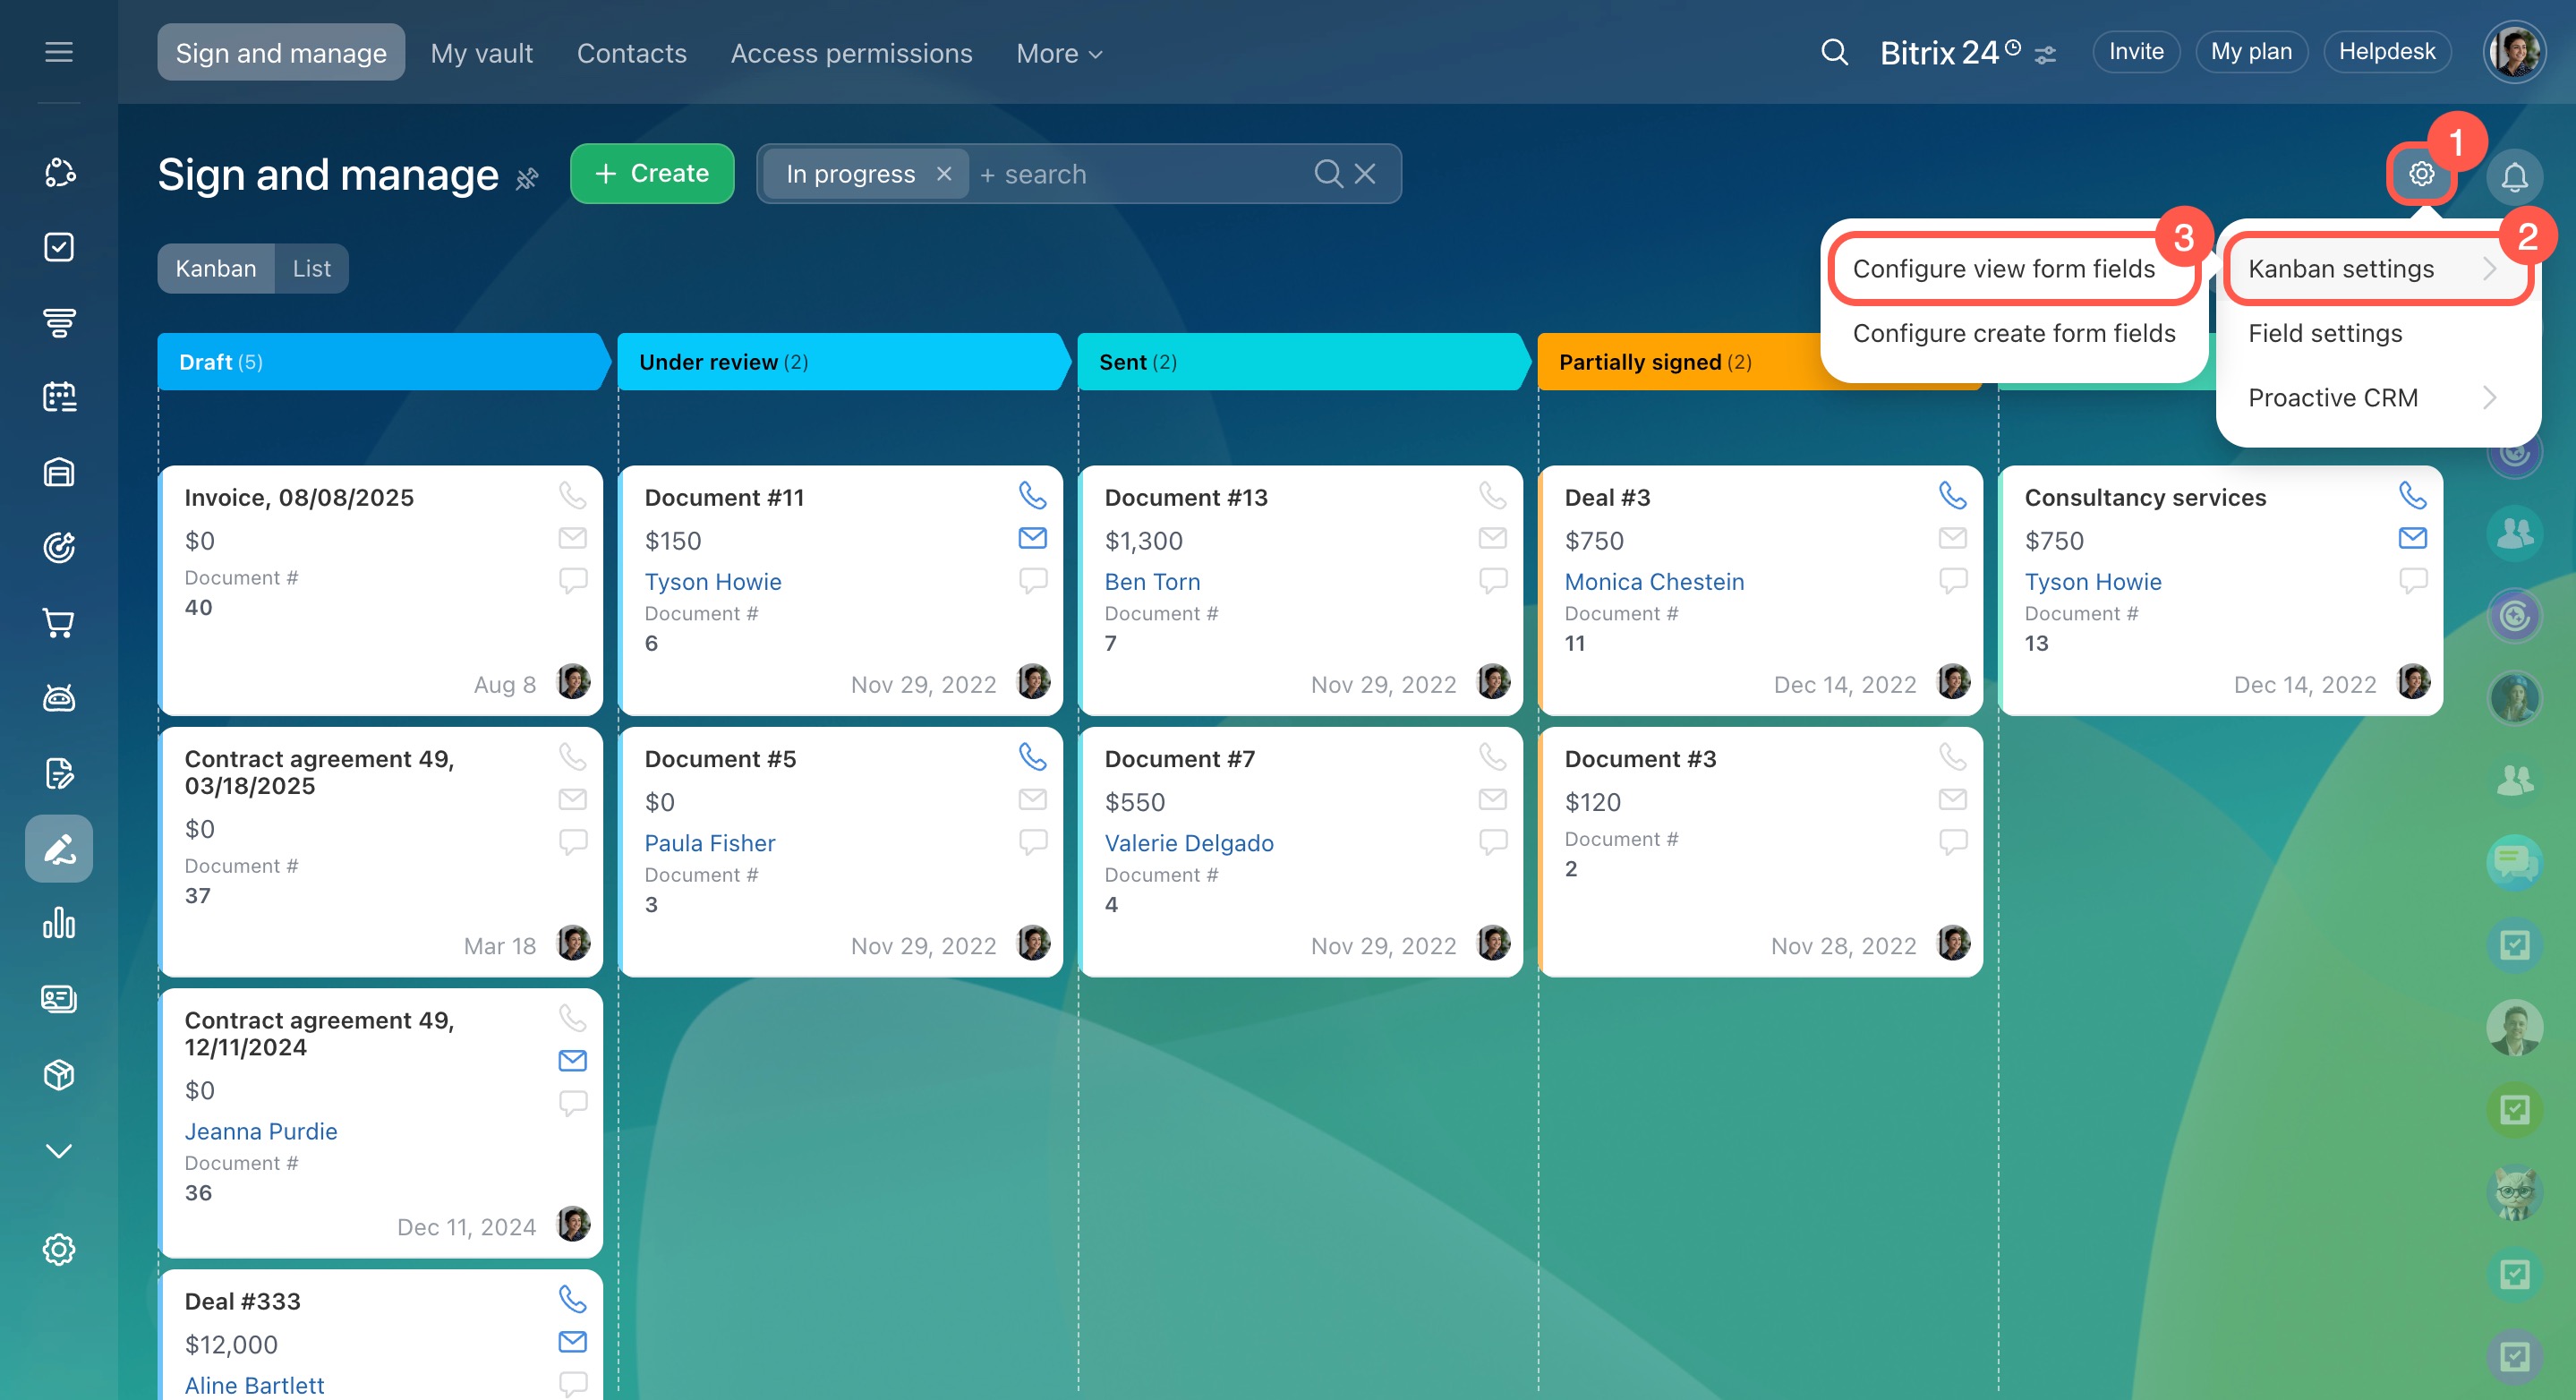Click the Helpdesk button
The width and height of the screenshot is (2576, 1400).
[x=2387, y=52]
